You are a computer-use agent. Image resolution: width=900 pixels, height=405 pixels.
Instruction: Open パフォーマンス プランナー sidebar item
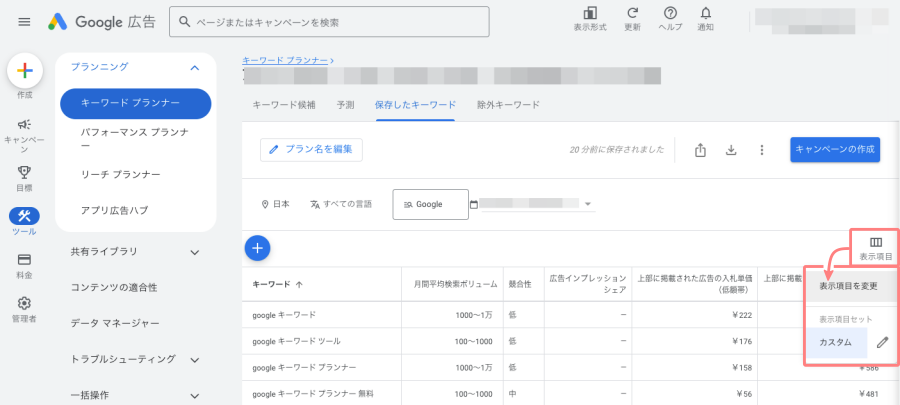tap(135, 139)
